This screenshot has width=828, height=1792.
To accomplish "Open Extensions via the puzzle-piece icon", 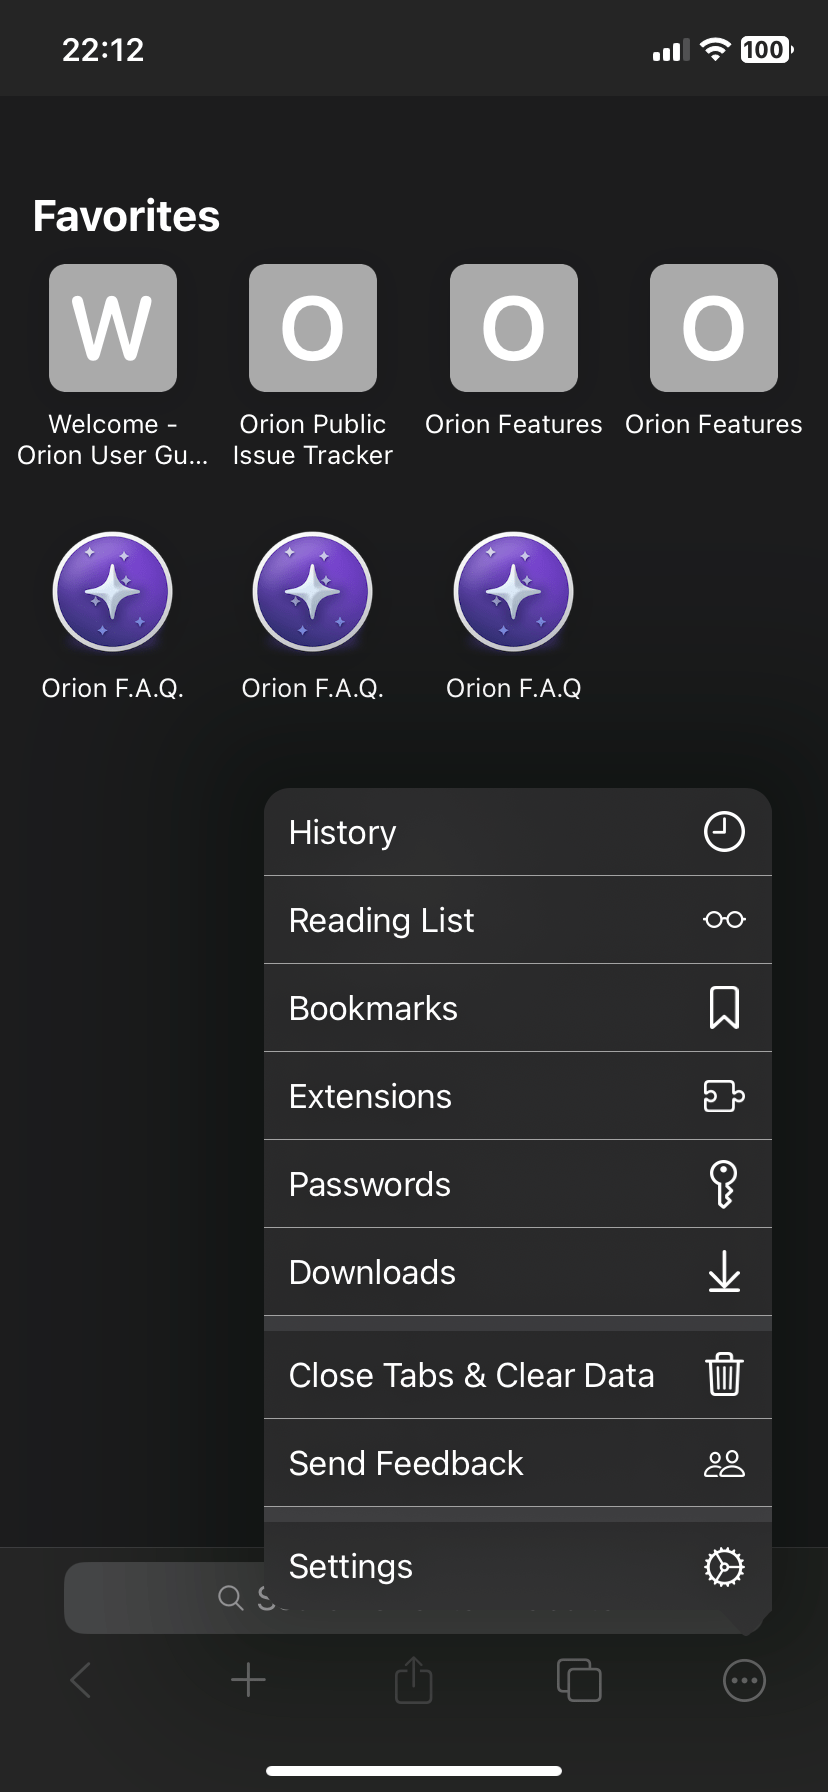I will click(x=725, y=1095).
